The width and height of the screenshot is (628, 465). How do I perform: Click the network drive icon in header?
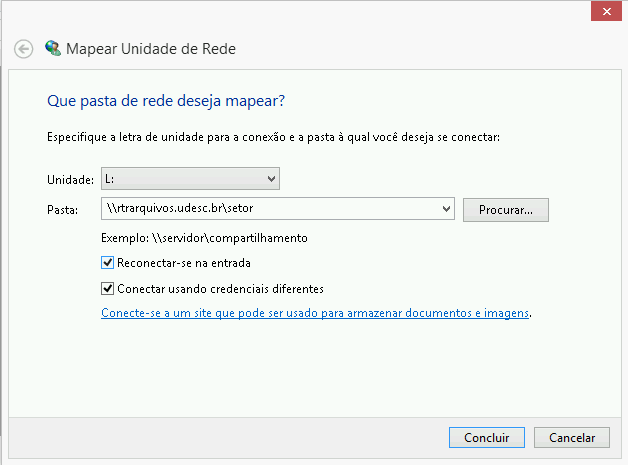coord(53,47)
